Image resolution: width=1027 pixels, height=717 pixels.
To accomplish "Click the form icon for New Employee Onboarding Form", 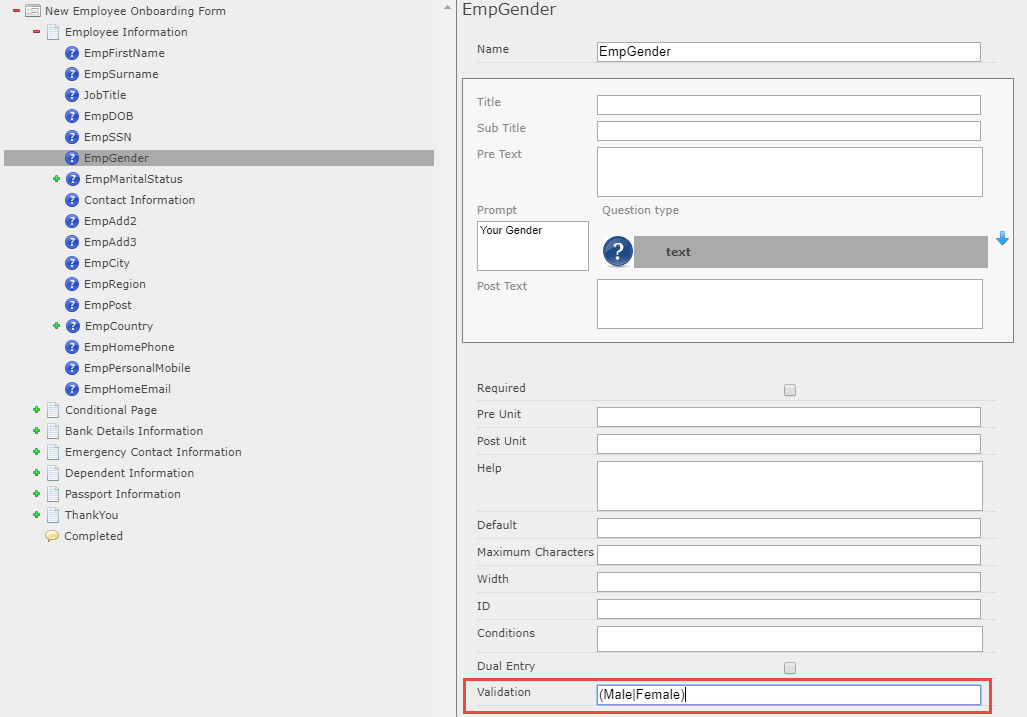I will coord(33,11).
